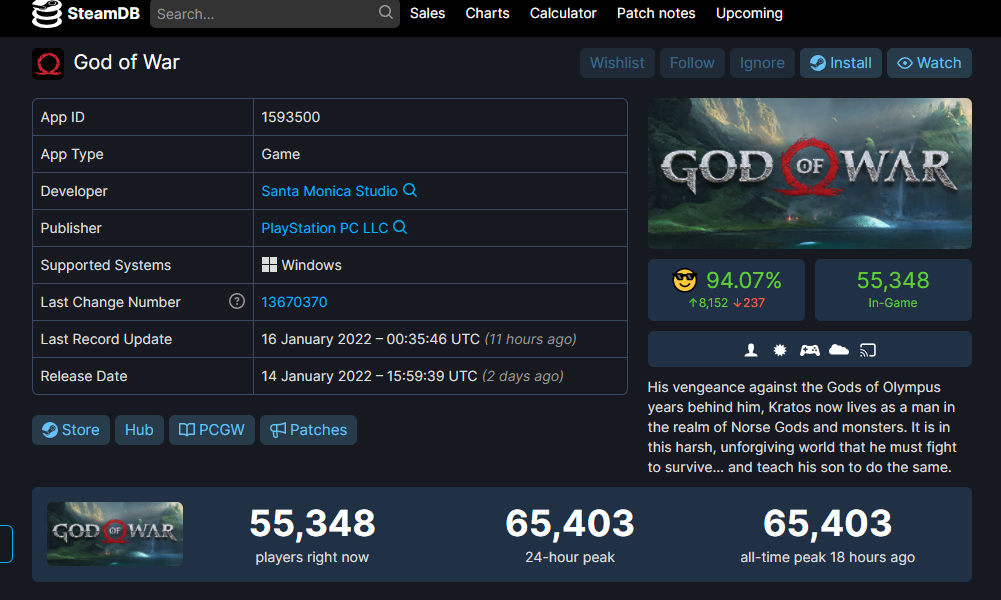Open the Calculator menu item
Image resolution: width=1001 pixels, height=600 pixels.
(563, 13)
